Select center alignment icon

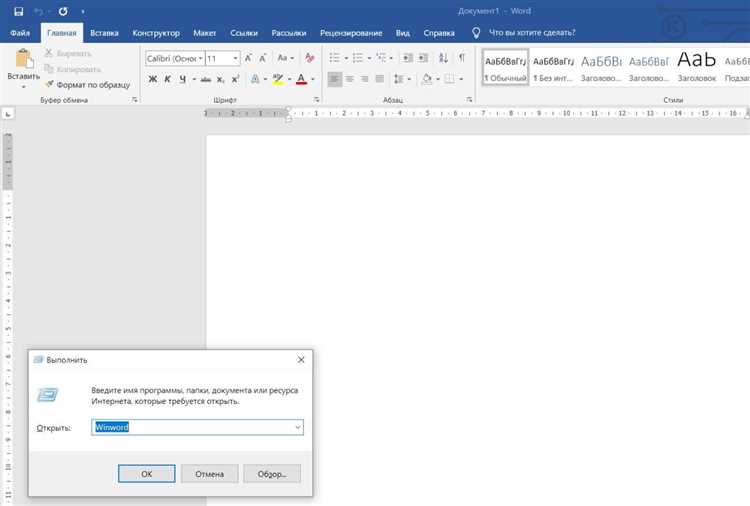(350, 79)
